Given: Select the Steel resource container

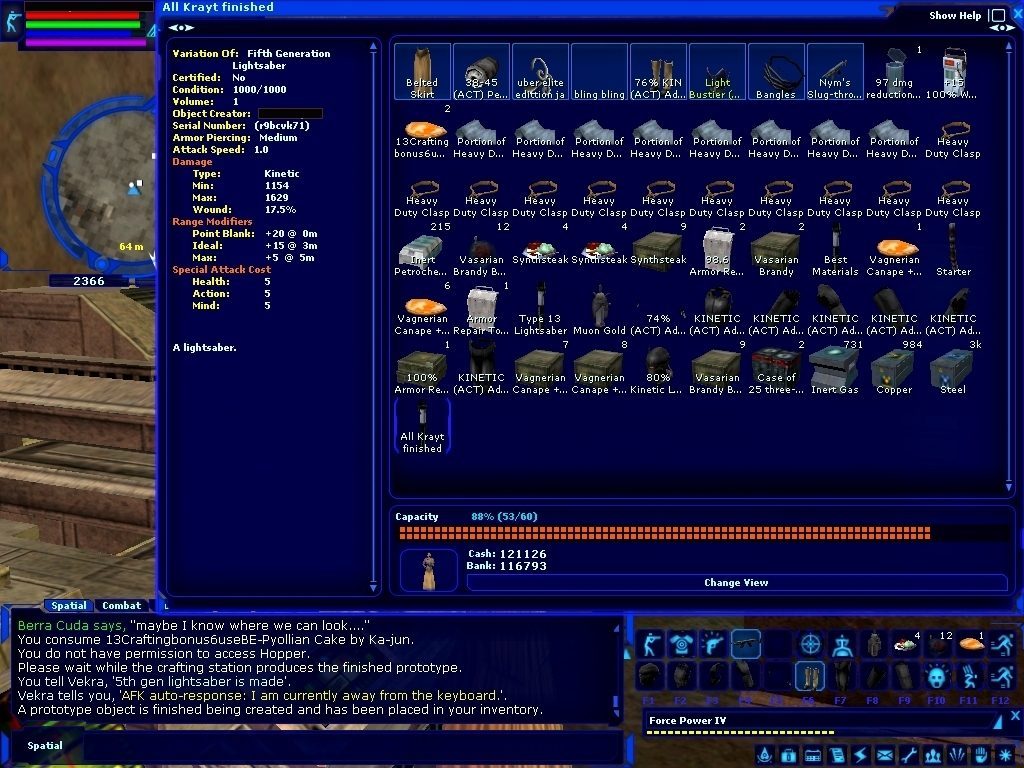Looking at the screenshot, I should 953,370.
